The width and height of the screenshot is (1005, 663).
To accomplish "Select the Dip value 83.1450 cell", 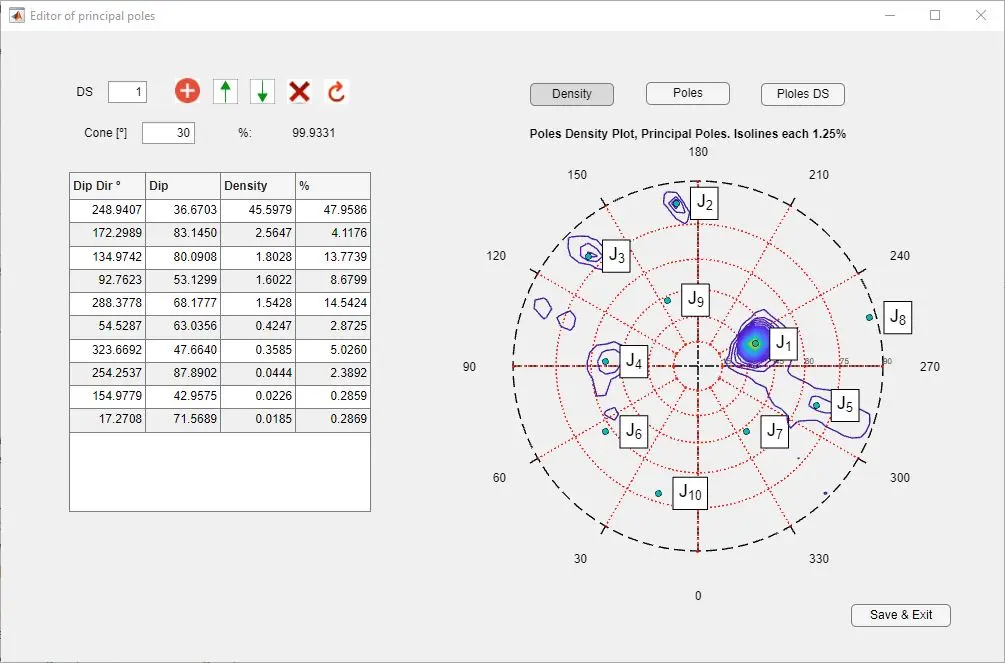I will point(182,233).
